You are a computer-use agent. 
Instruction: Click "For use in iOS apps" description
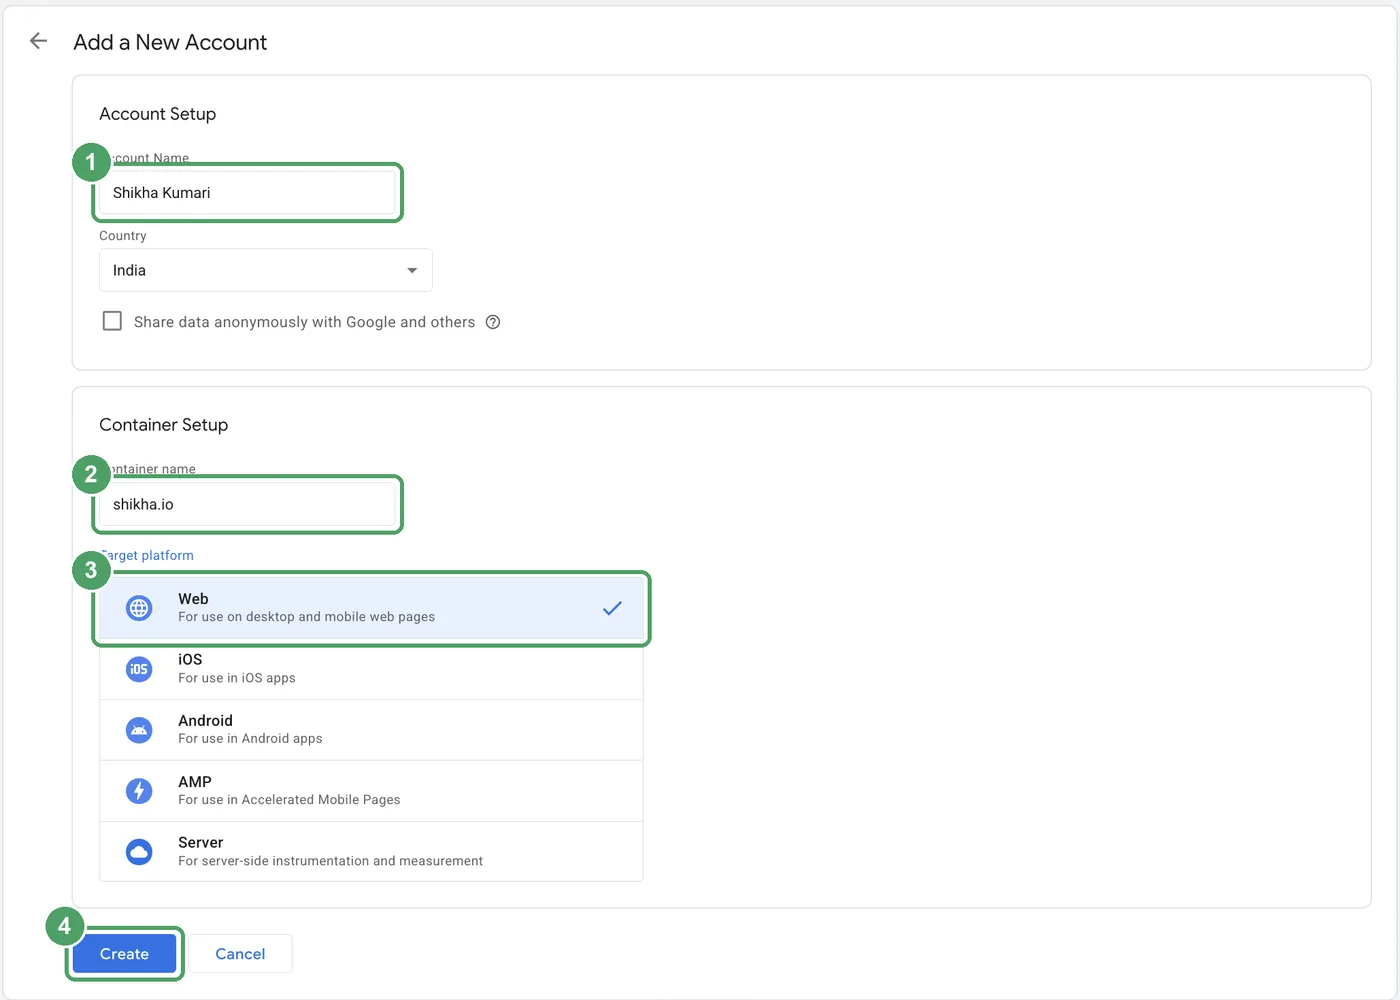(237, 678)
